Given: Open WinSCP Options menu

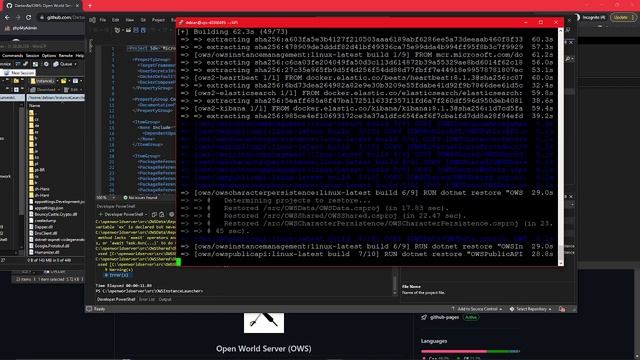Looking at the screenshot, I should coord(49,56).
